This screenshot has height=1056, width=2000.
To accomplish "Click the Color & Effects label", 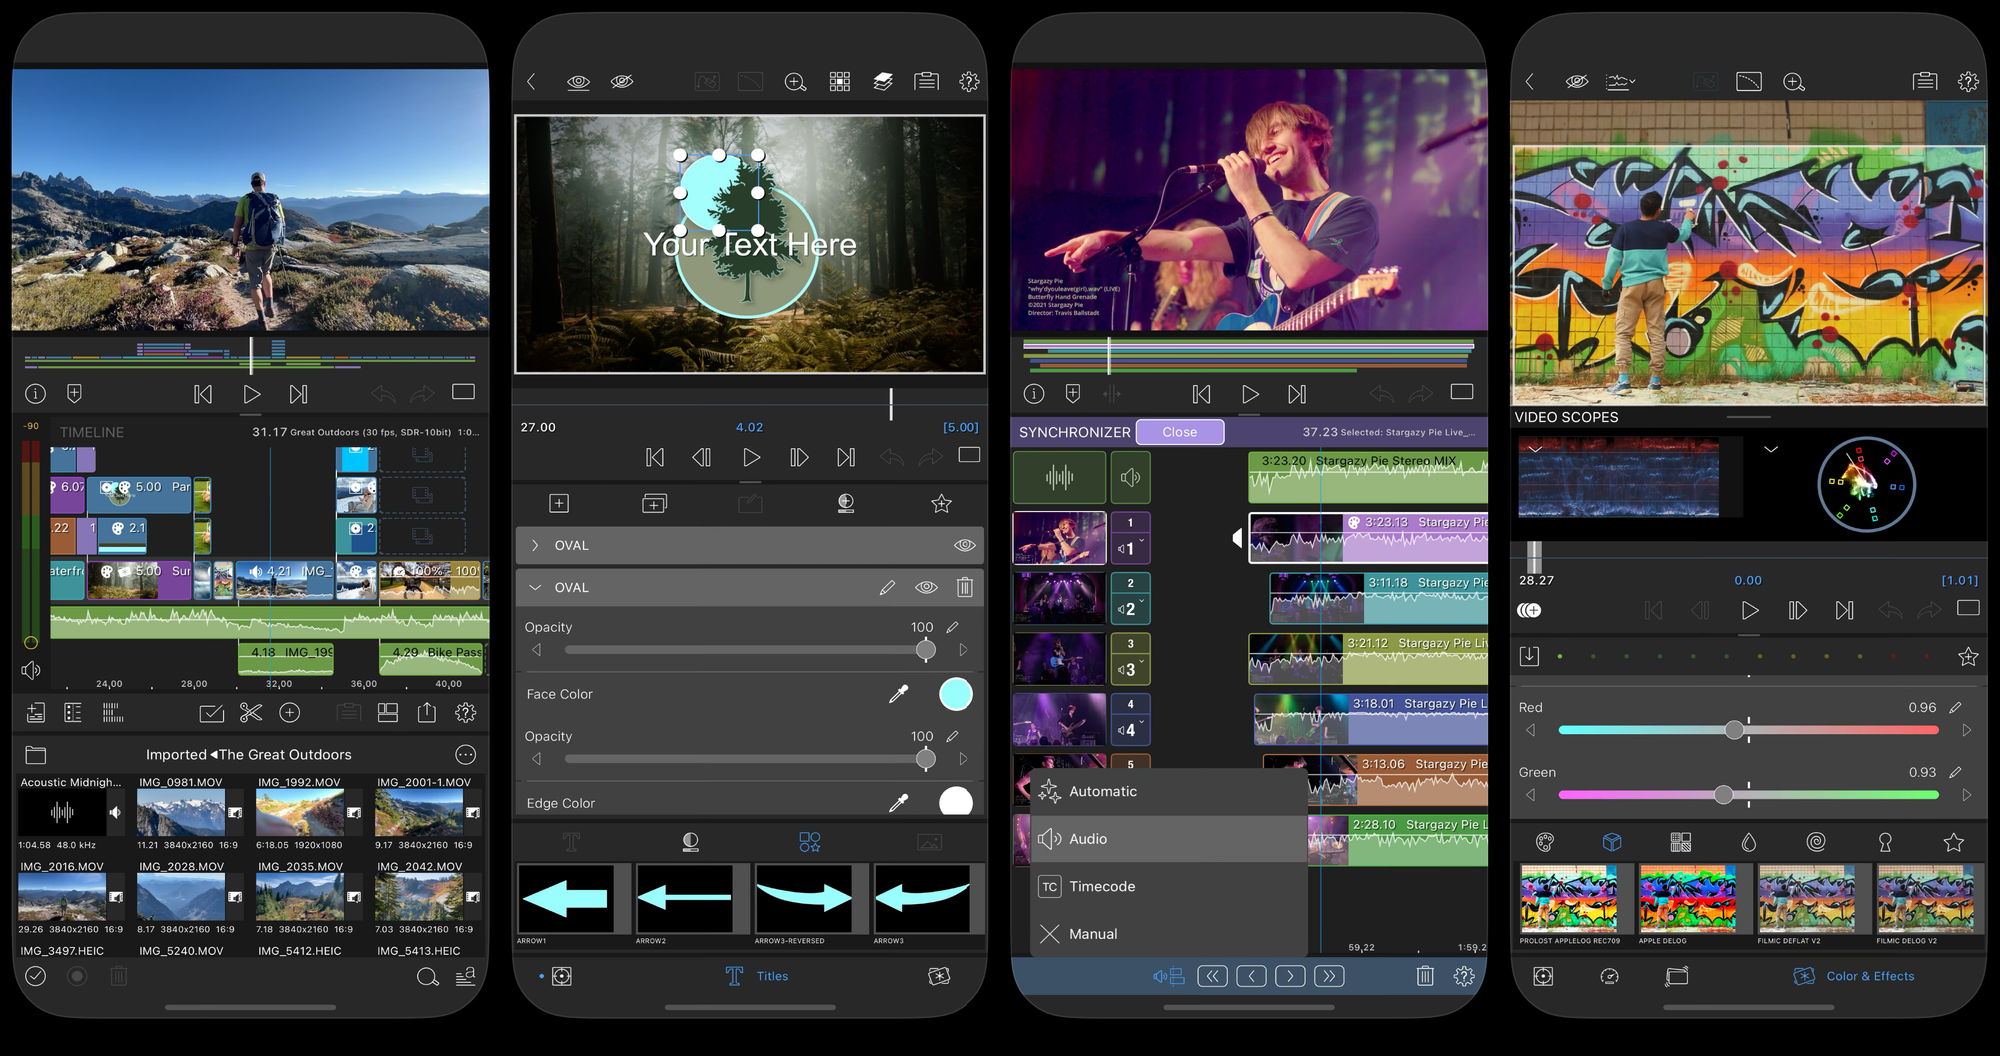I will coord(1870,976).
